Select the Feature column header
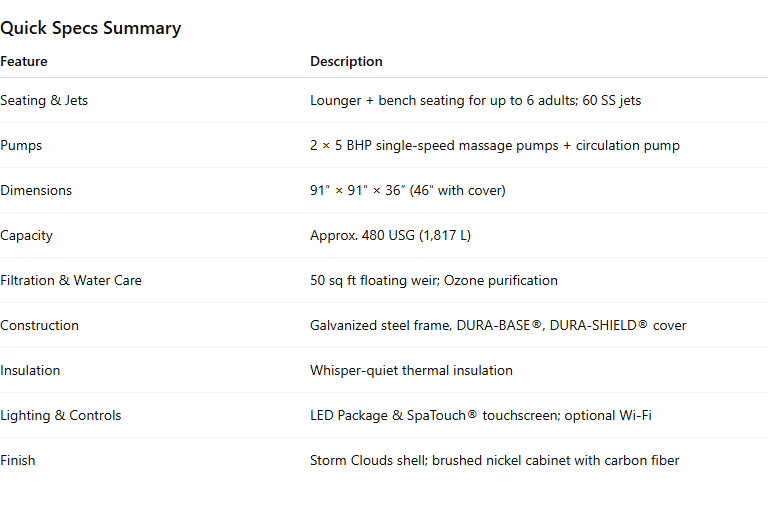The height and width of the screenshot is (505, 768). tap(24, 61)
